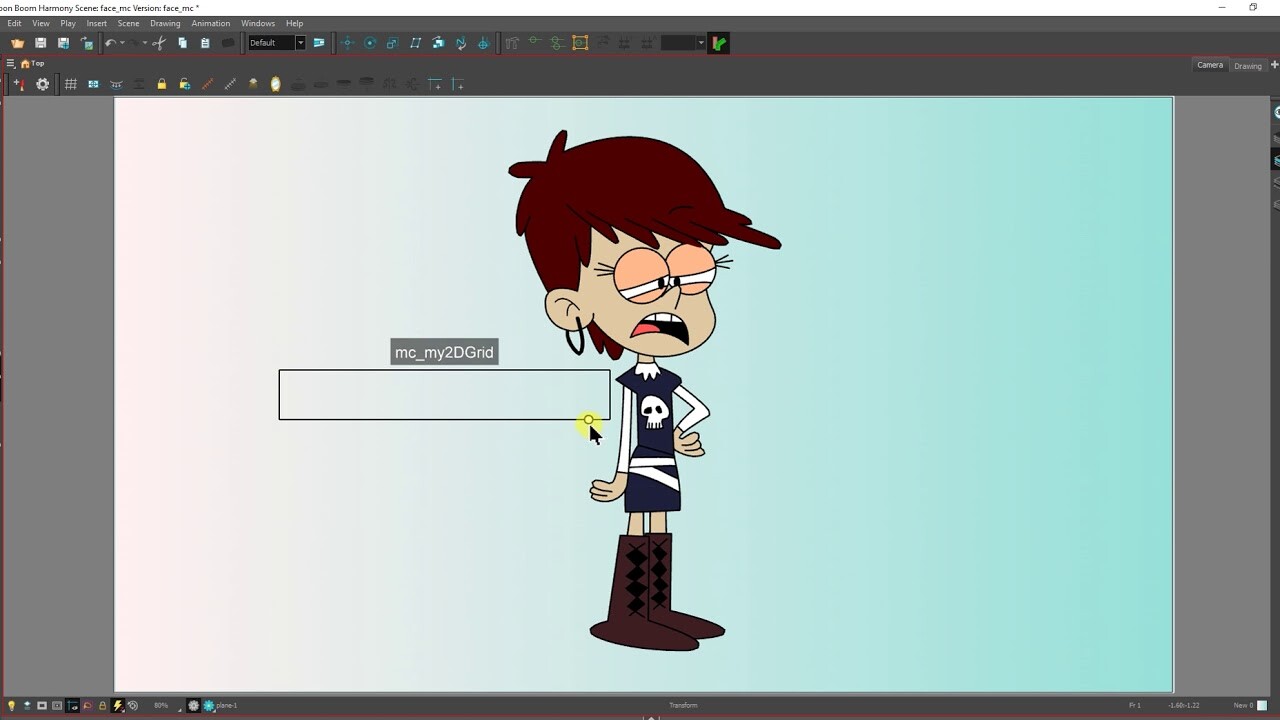
Task: Click the Top breadcrumb home label
Action: 33,63
